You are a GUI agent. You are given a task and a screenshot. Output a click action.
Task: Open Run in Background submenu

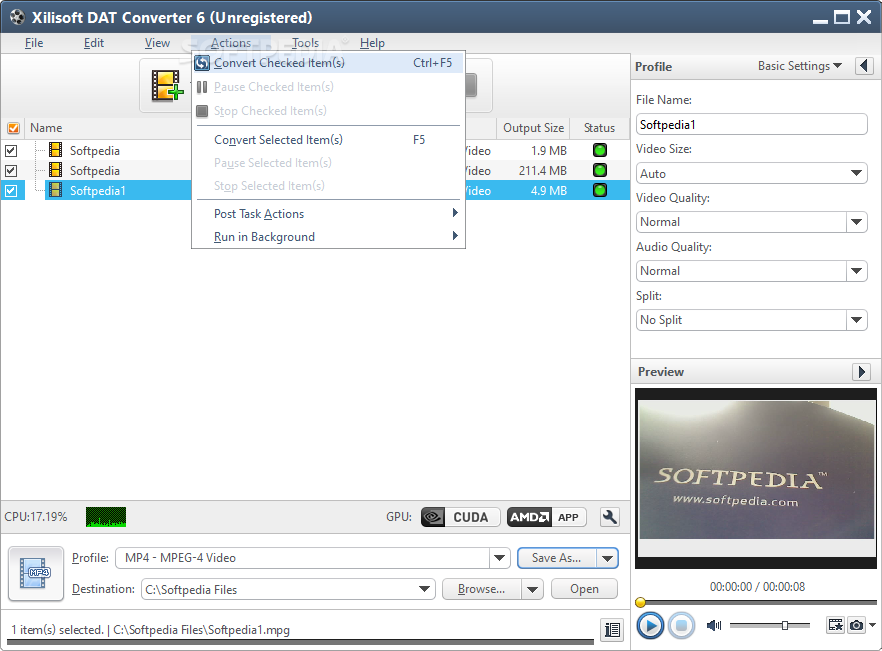(328, 237)
